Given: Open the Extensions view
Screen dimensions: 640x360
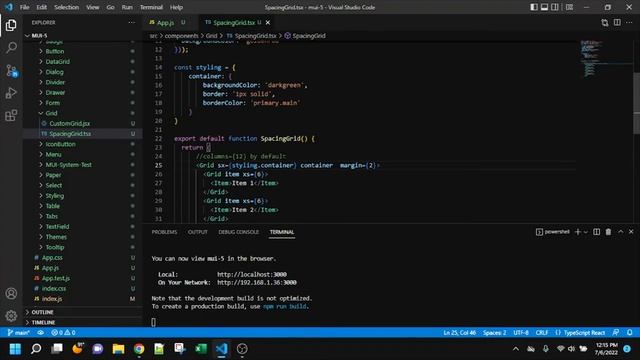Looking at the screenshot, I should 11,116.
